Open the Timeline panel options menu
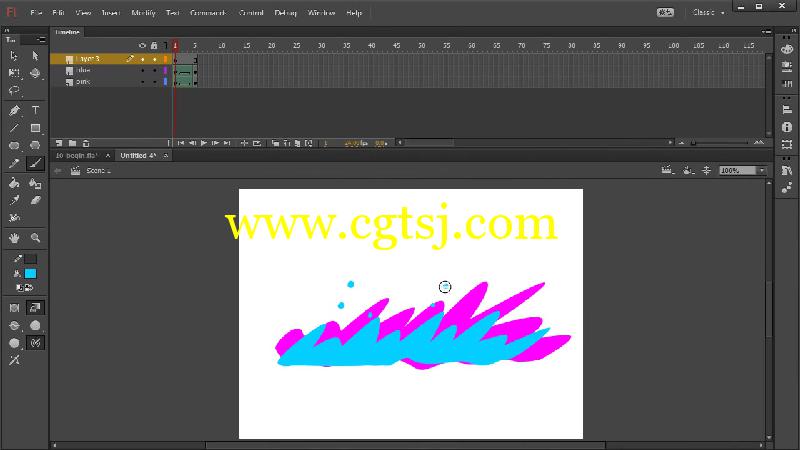 click(x=766, y=32)
